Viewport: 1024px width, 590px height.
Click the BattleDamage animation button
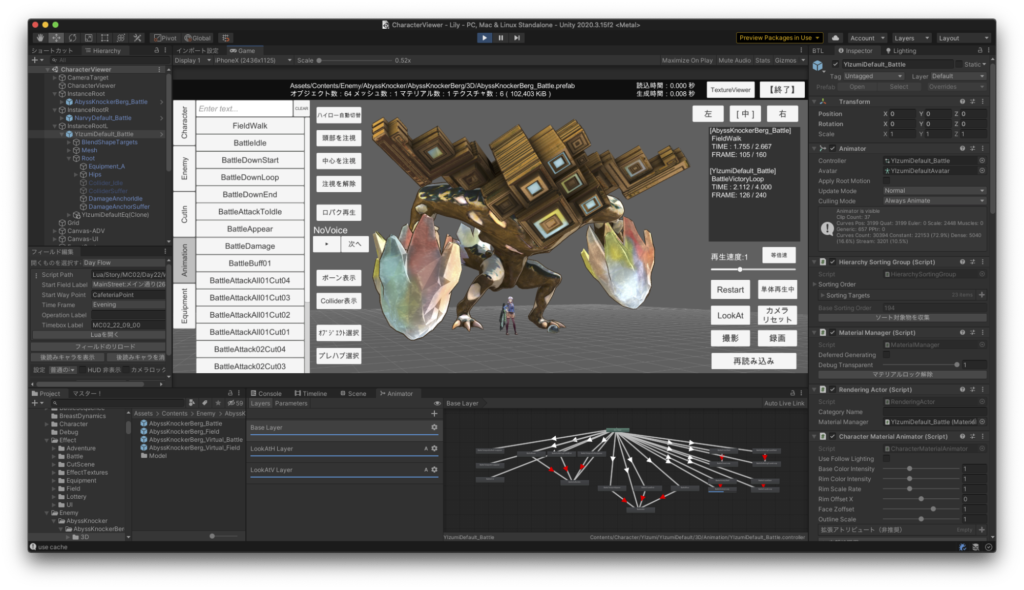point(250,246)
